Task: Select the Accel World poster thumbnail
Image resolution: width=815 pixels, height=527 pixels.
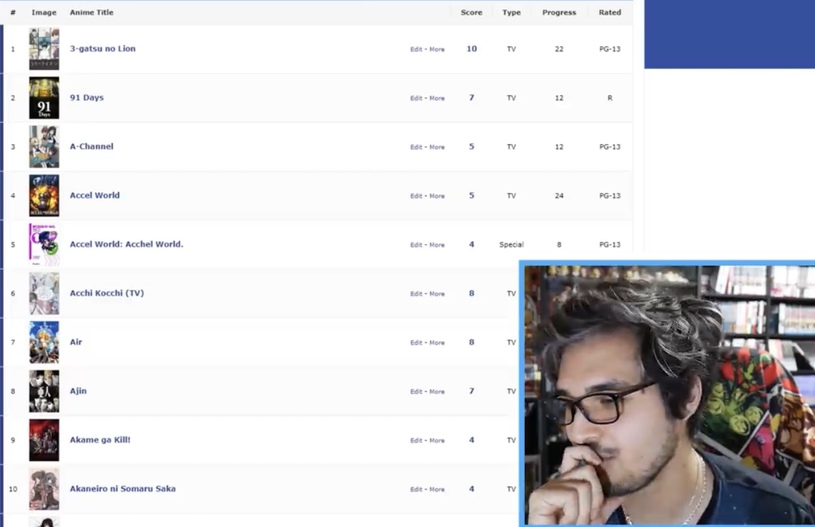Action: (44, 196)
